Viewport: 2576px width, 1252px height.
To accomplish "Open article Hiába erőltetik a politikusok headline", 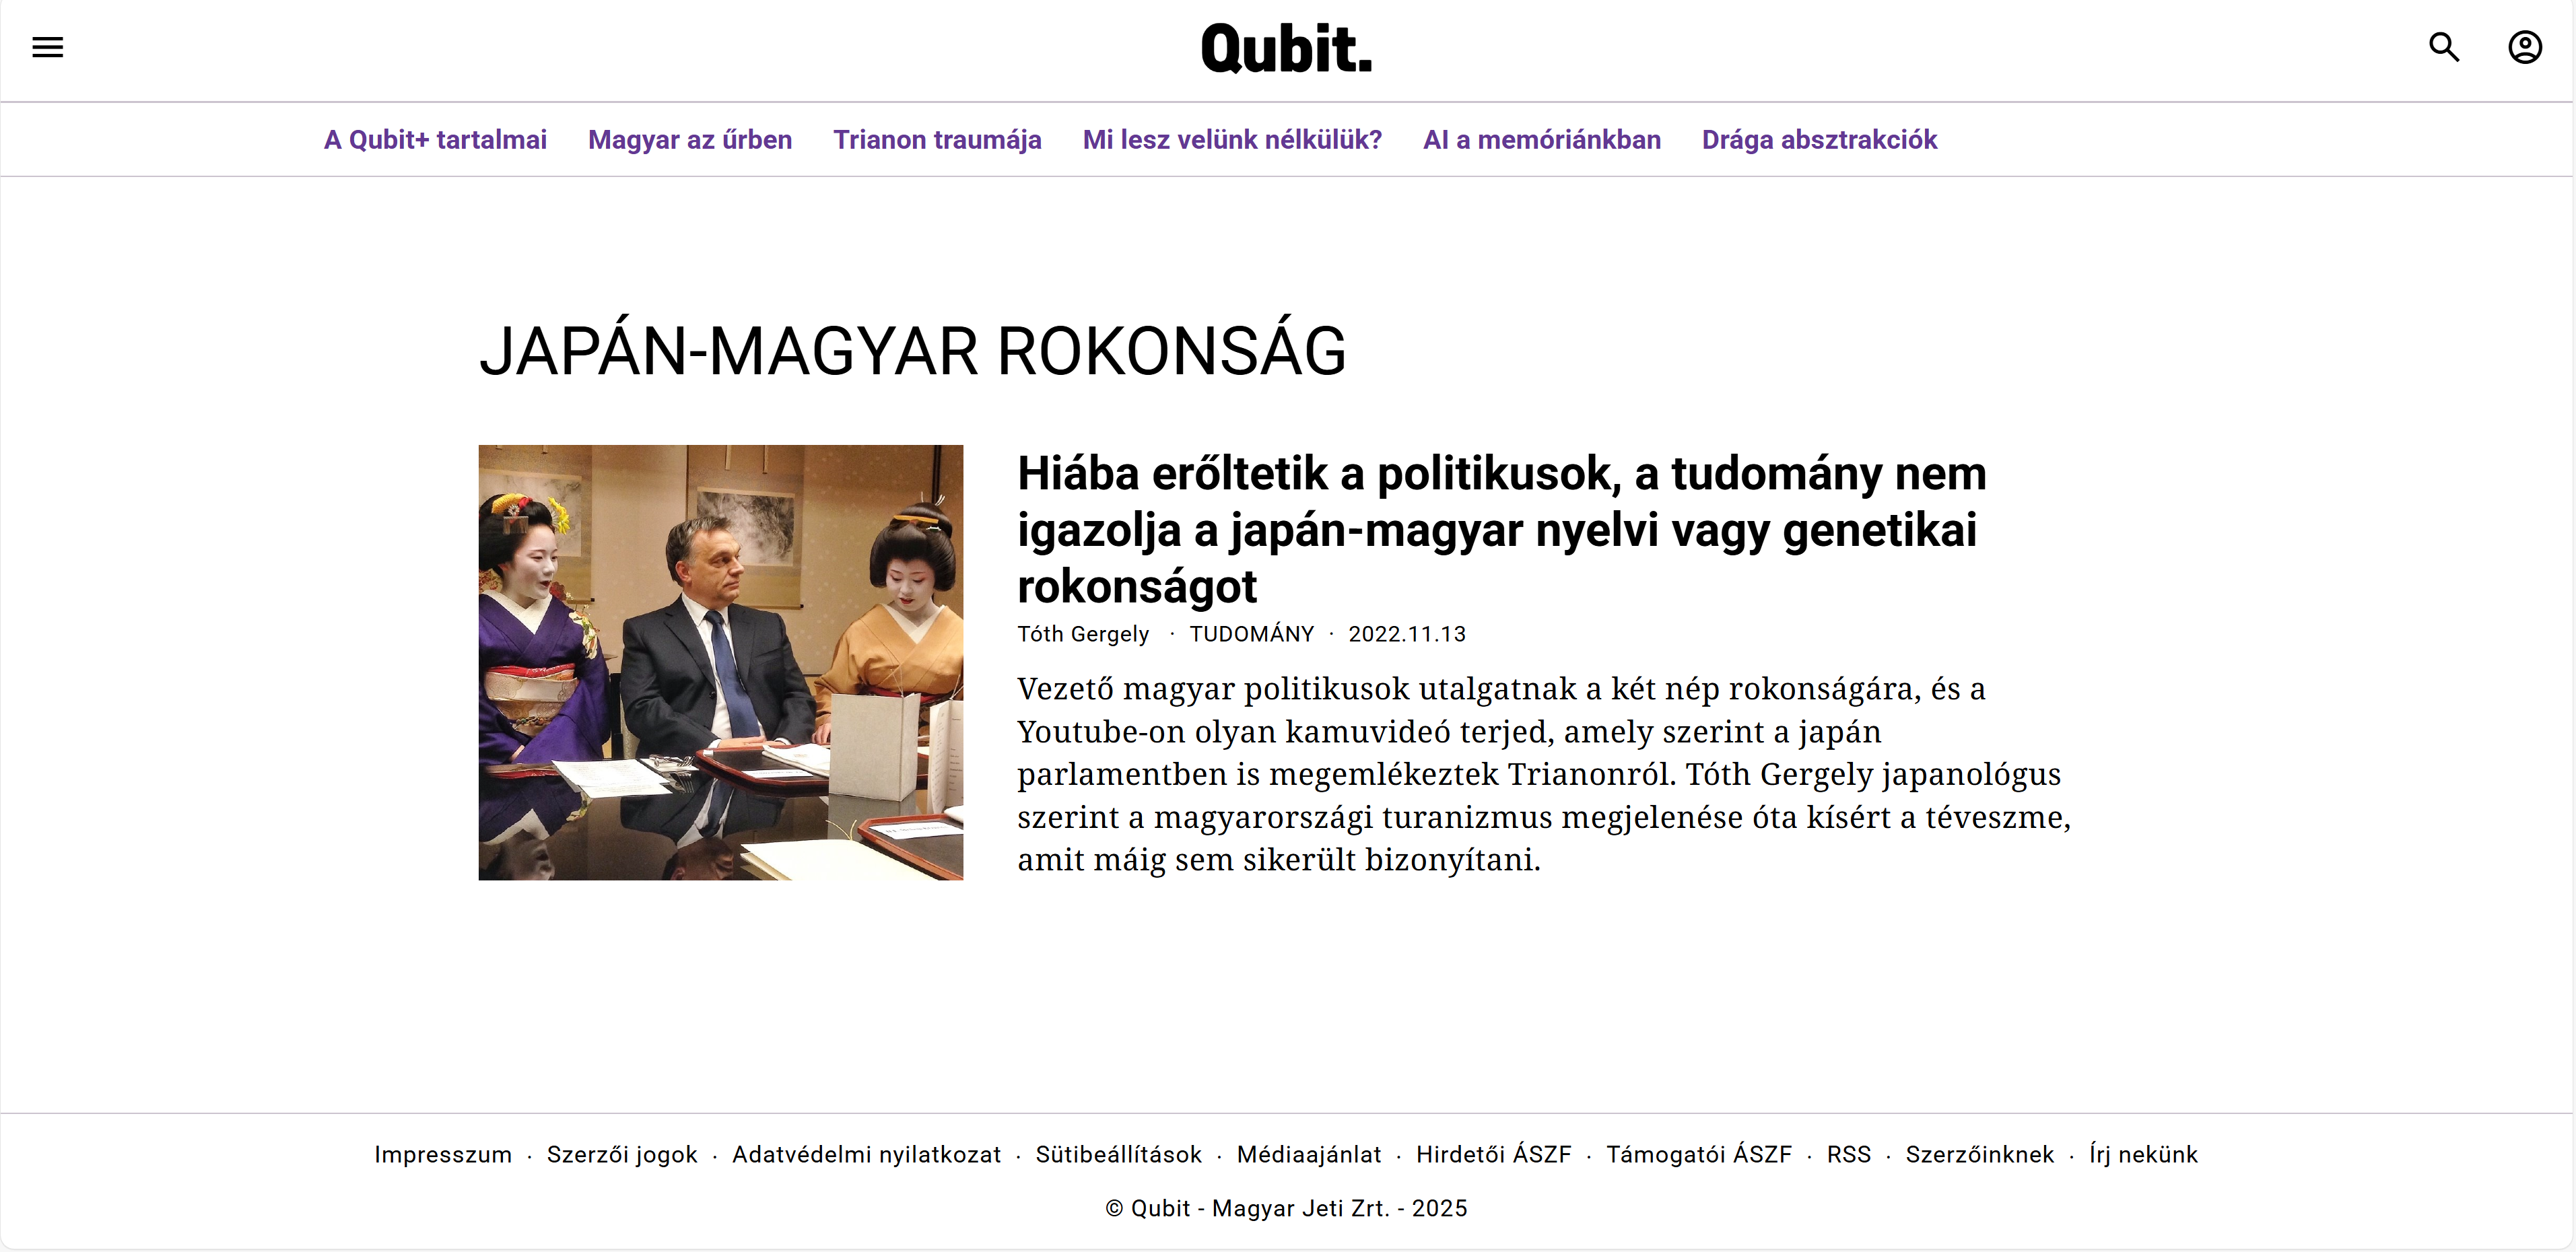I will (x=1501, y=529).
